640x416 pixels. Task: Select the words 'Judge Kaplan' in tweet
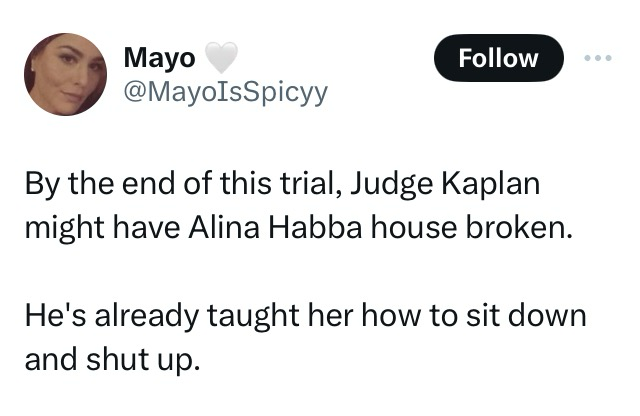[x=445, y=184]
